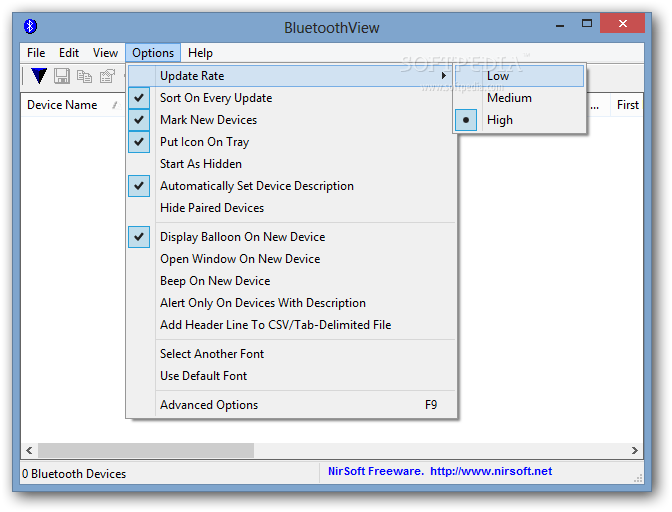Enable Hide Paired Devices
This screenshot has width=672, height=512.
tap(291, 208)
